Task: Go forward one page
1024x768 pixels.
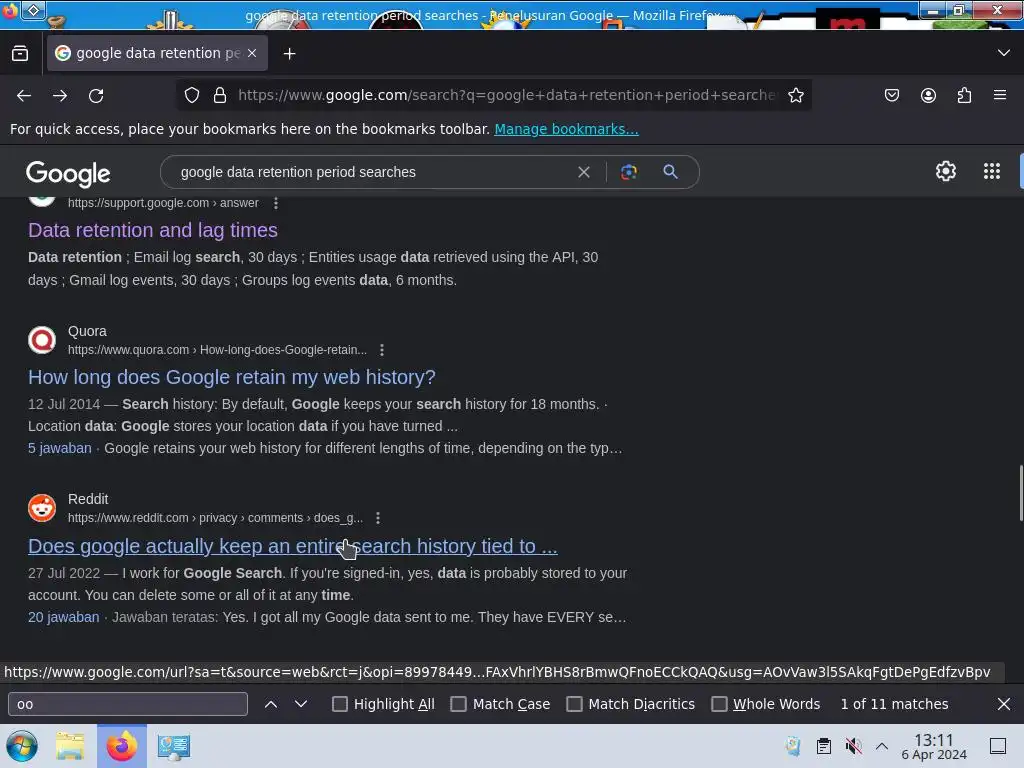Action: 60,95
